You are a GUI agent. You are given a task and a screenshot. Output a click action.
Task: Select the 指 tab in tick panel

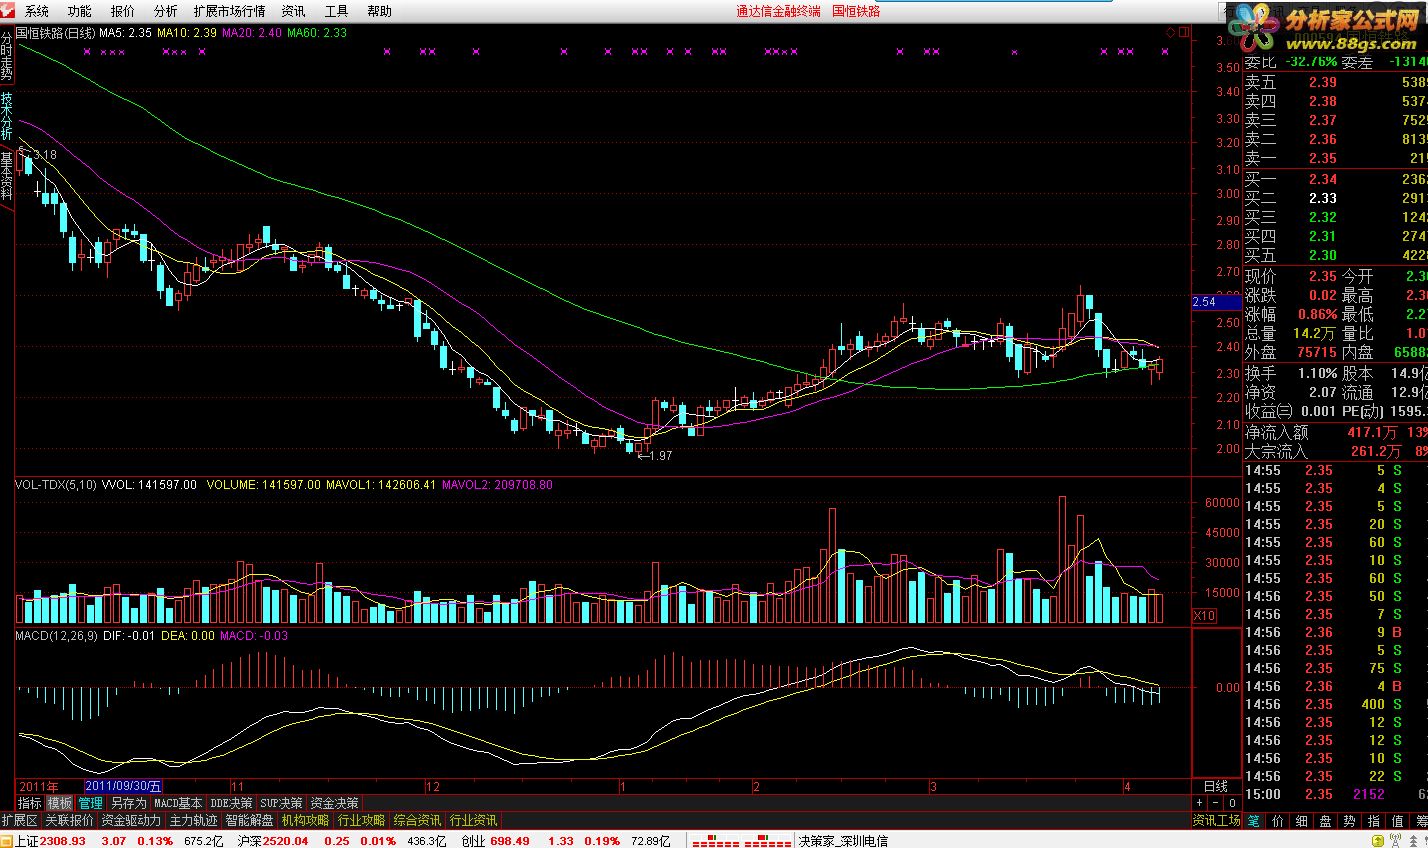(1374, 820)
